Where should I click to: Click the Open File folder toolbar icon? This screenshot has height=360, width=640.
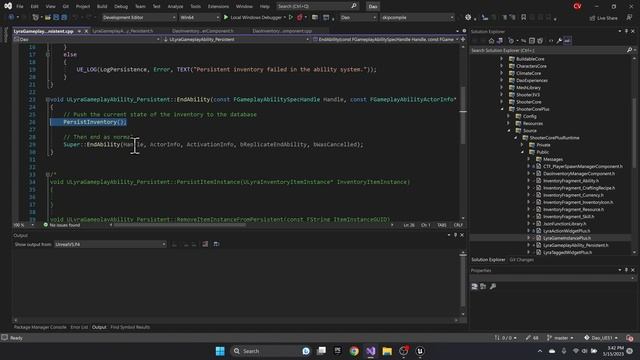tap(48, 18)
